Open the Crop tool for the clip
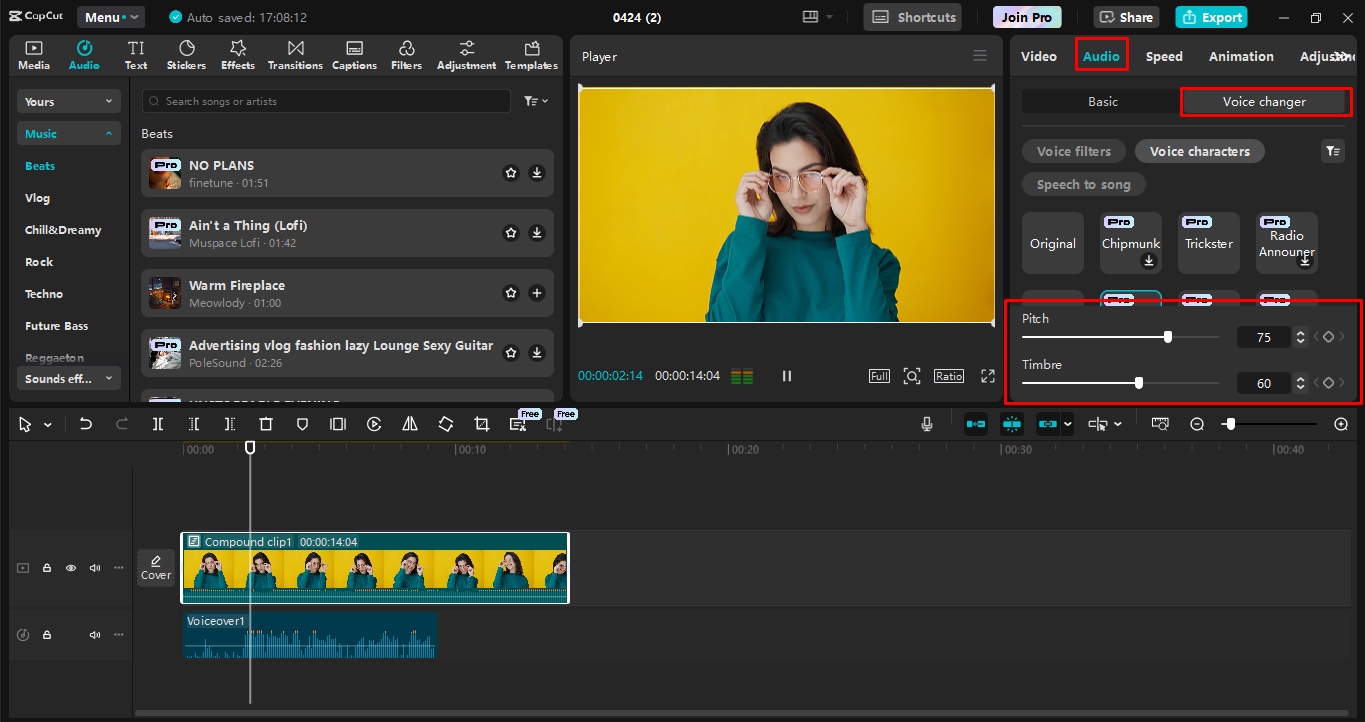1365x722 pixels. click(481, 424)
